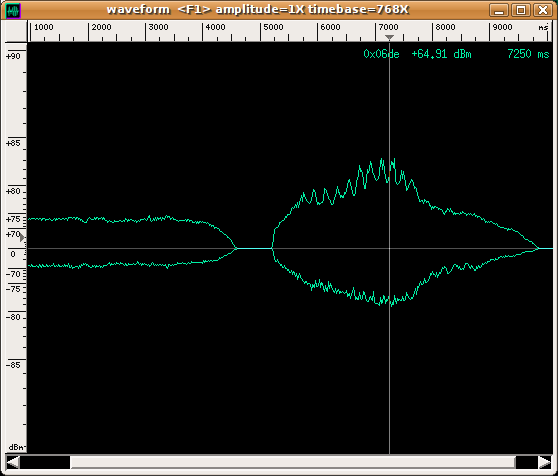Image resolution: width=558 pixels, height=476 pixels.
Task: Click the waveform peak near 7000 ms
Action: click(382, 159)
